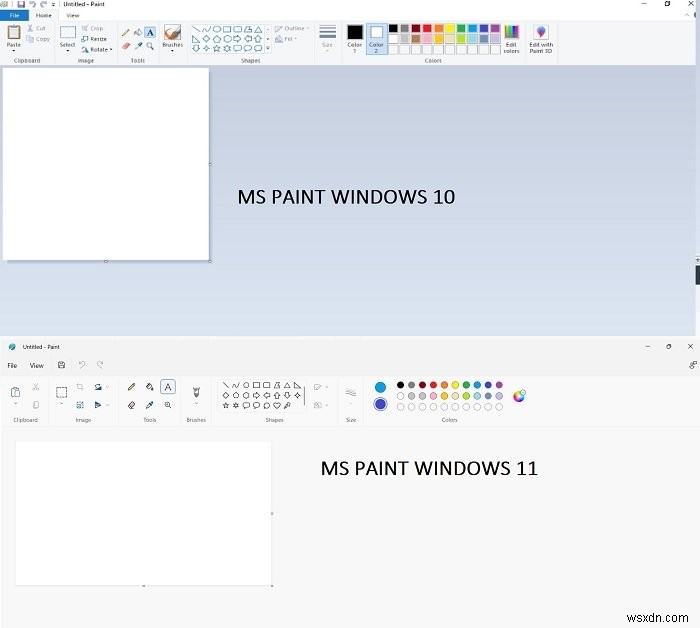
Task: Click the Paste clipboard icon in Windows 10 Paint
Action: tap(14, 32)
